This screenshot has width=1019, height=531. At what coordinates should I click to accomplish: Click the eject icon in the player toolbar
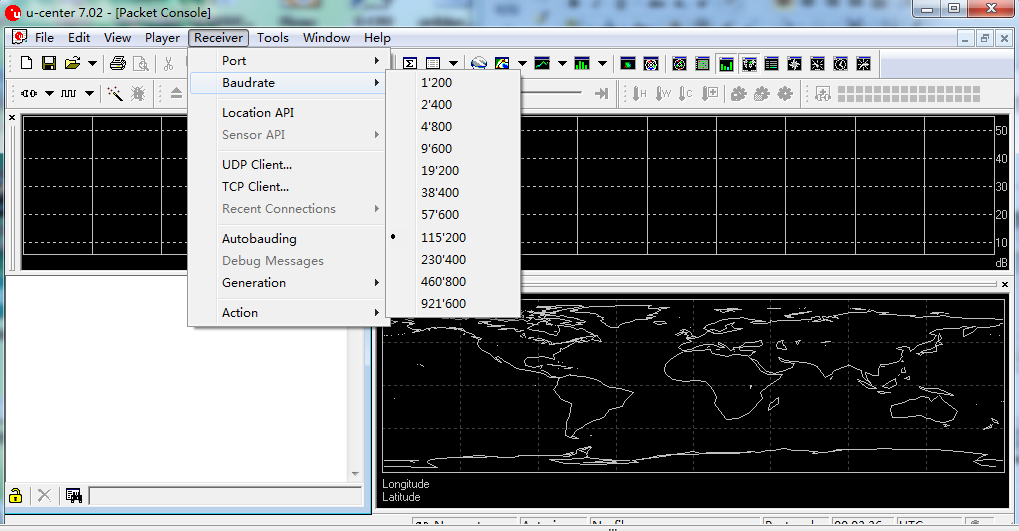[176, 94]
